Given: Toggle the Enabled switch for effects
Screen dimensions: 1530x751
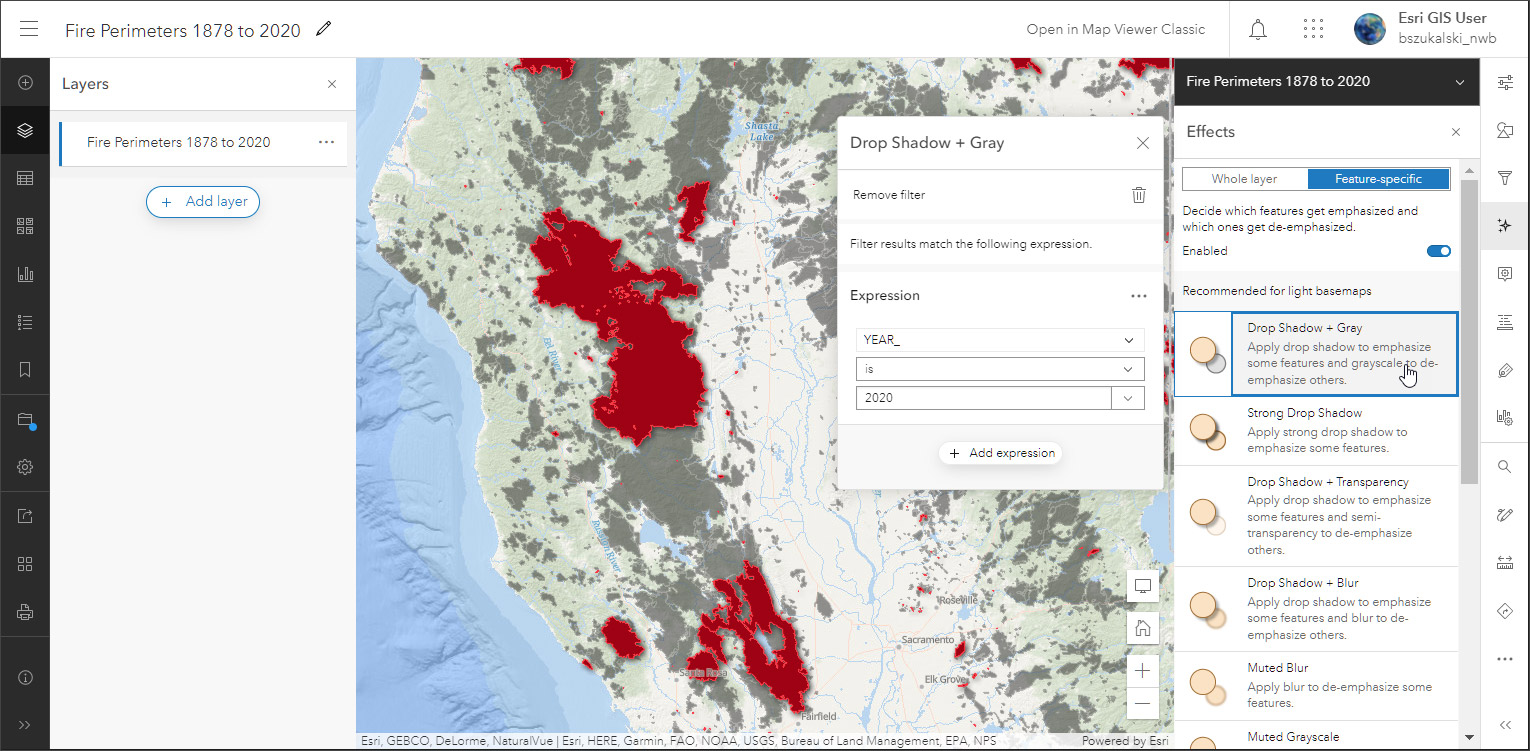Looking at the screenshot, I should click(1439, 251).
